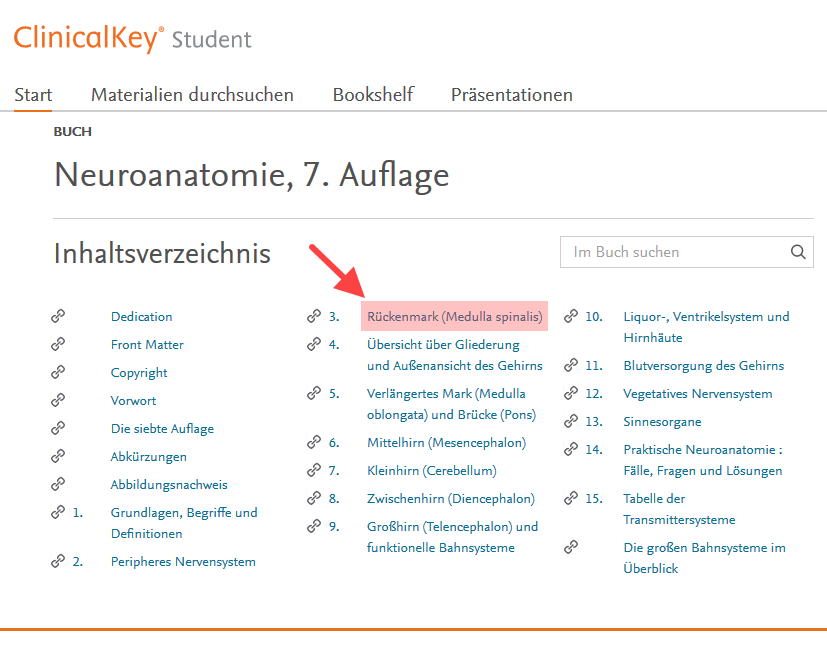Click link icon for chapter 3 Rückenmark
Viewport: 827px width, 649px height.
[314, 317]
